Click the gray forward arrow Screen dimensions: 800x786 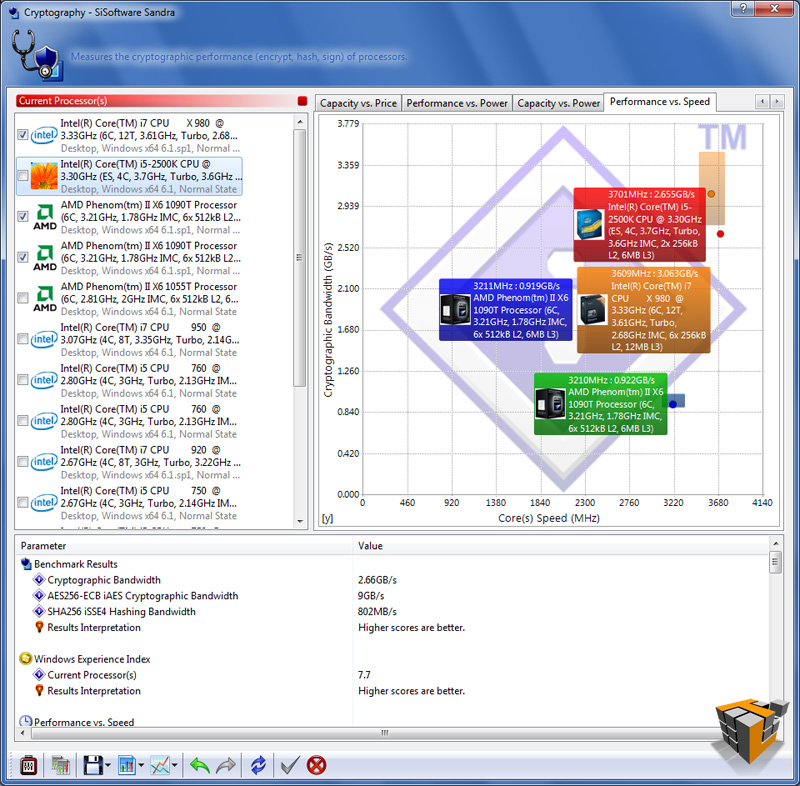[226, 765]
